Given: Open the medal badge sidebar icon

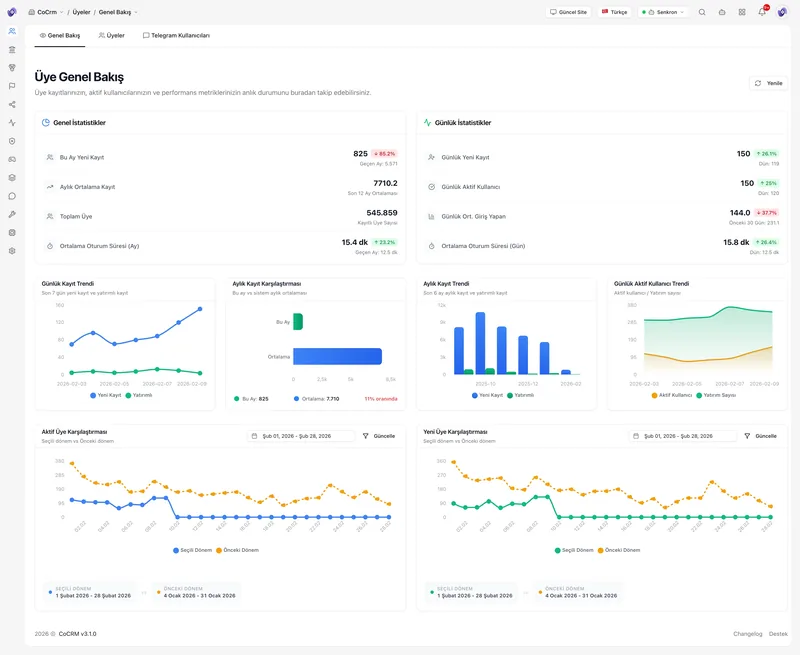Looking at the screenshot, I should tap(12, 68).
